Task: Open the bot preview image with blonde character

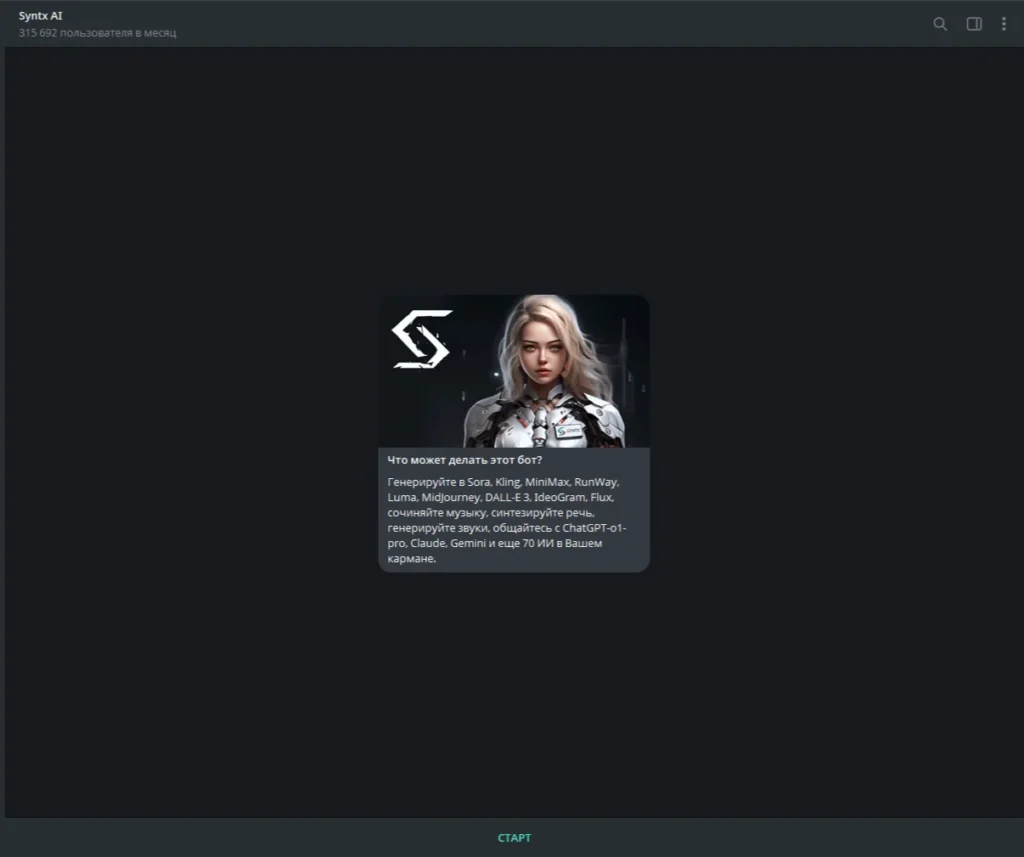Action: (x=514, y=371)
